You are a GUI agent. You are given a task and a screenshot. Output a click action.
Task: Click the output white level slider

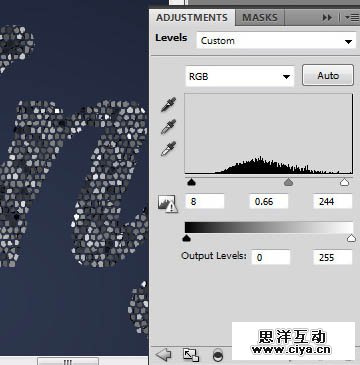click(351, 238)
